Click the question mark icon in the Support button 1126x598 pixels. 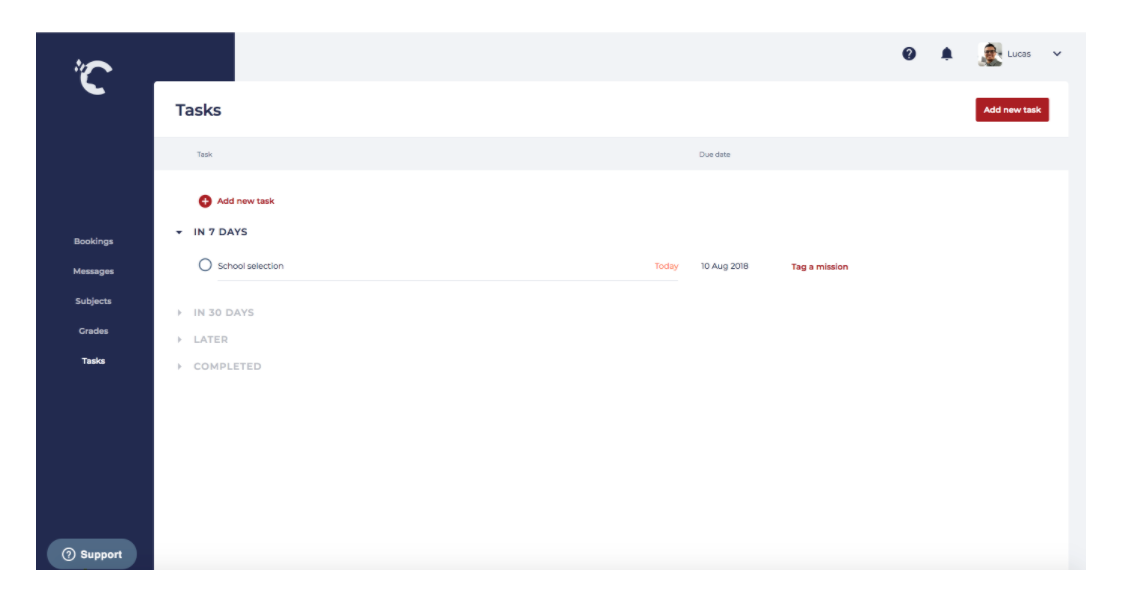[x=69, y=555]
